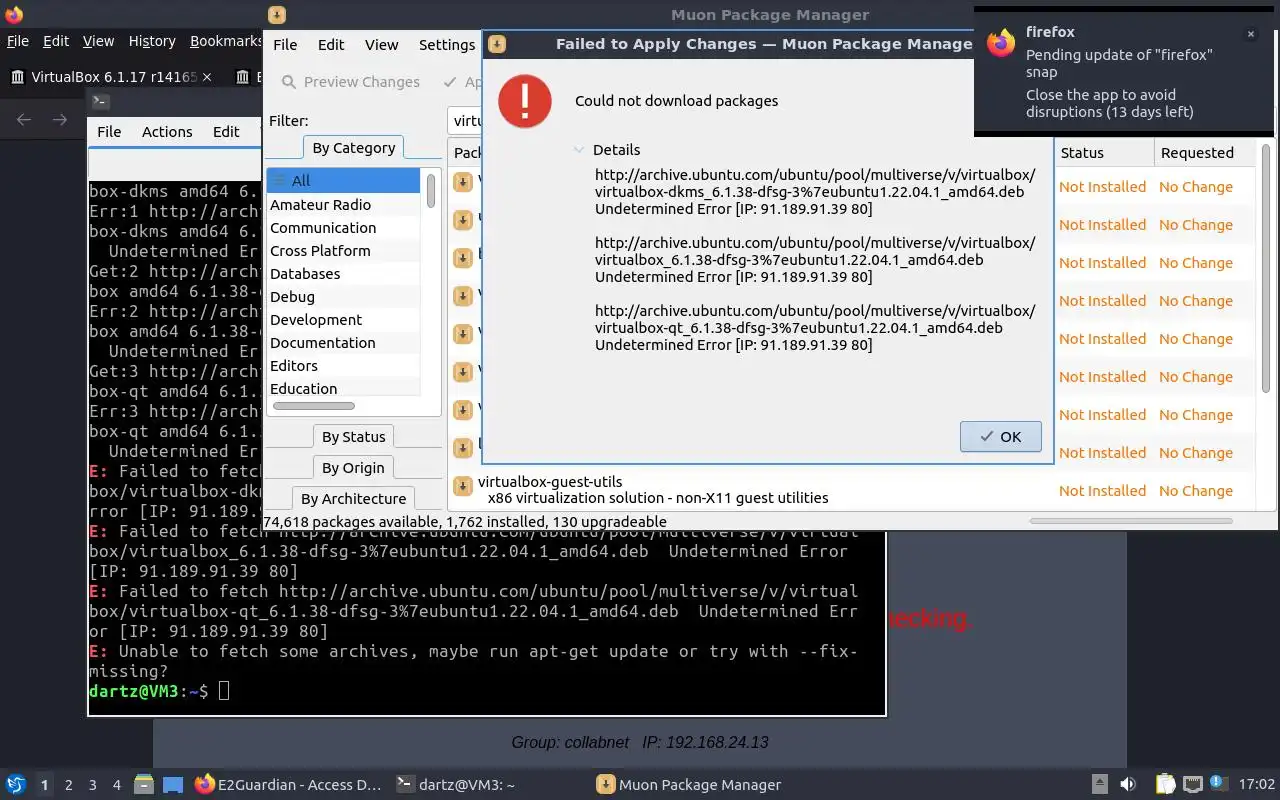Click the Firefox icon in the notification

pyautogui.click(x=1001, y=42)
